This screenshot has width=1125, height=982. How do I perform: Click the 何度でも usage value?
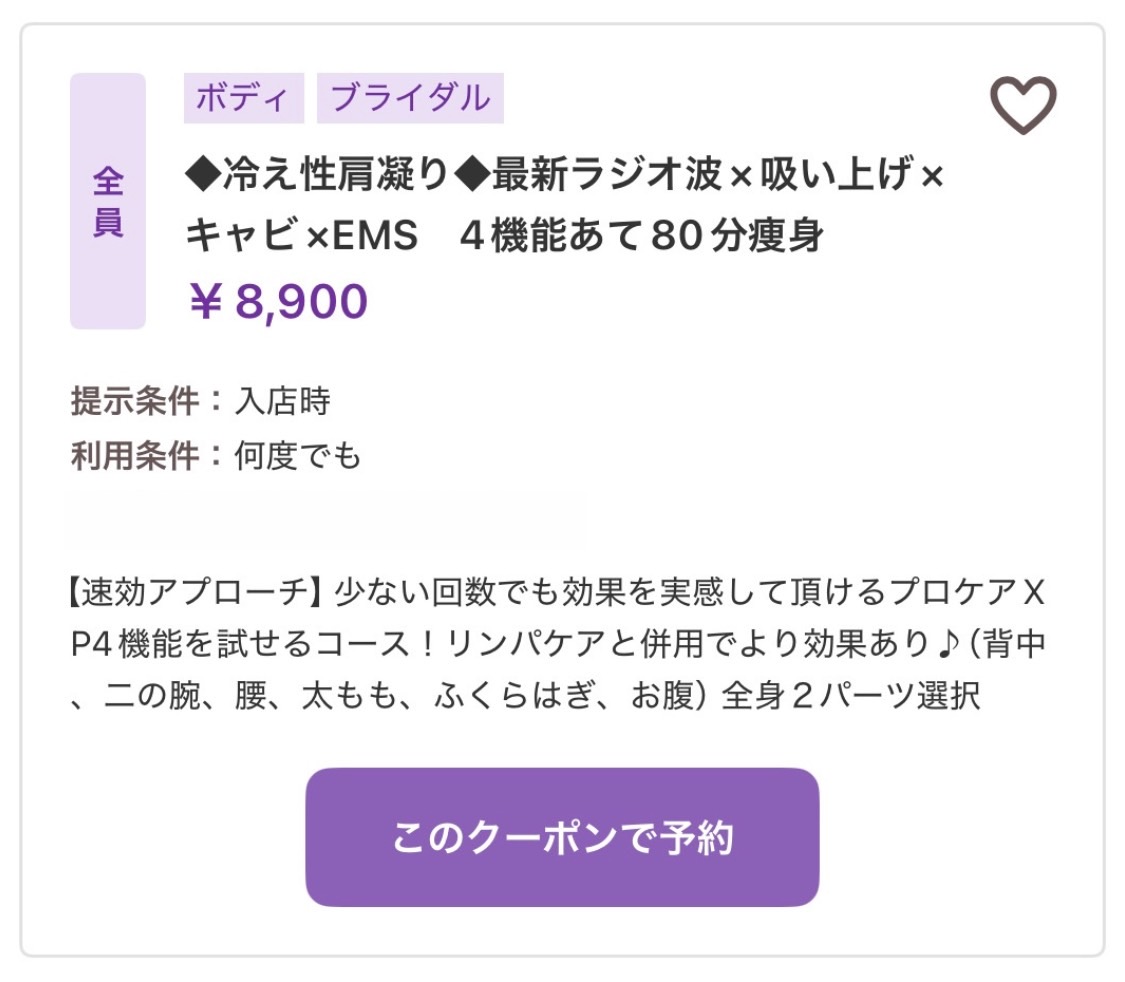point(298,455)
